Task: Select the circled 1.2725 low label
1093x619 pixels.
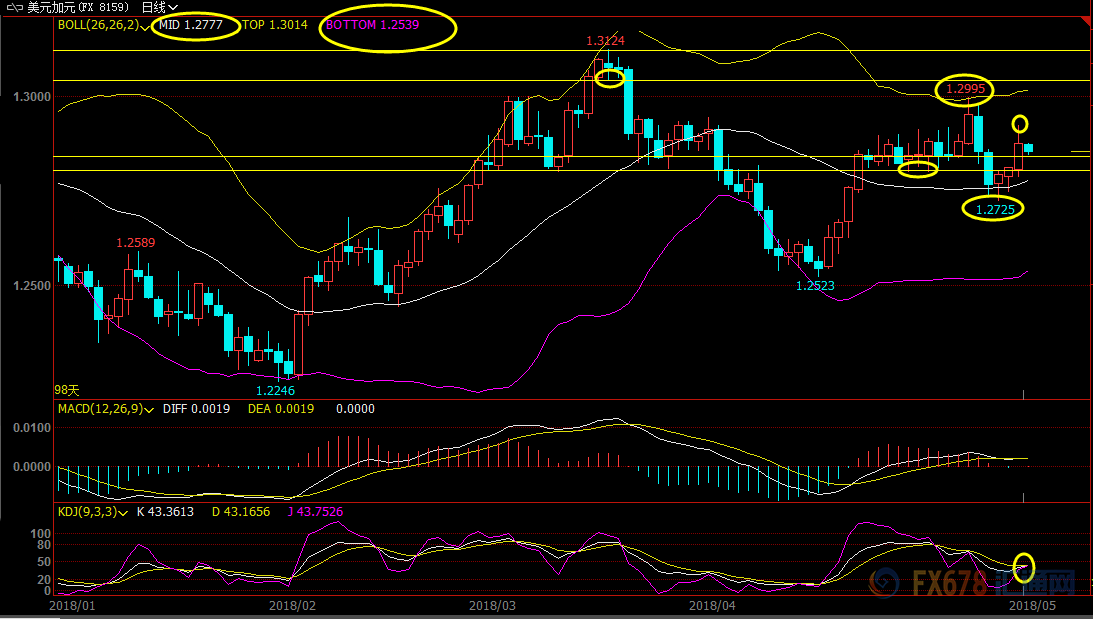Action: [x=993, y=209]
